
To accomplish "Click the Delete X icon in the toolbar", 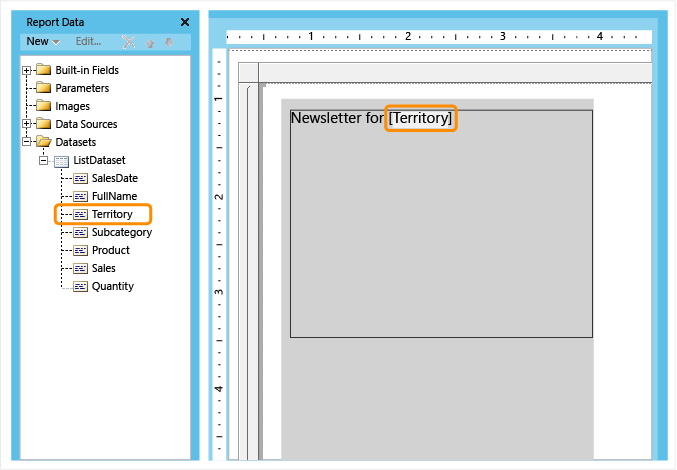I will tap(129, 42).
